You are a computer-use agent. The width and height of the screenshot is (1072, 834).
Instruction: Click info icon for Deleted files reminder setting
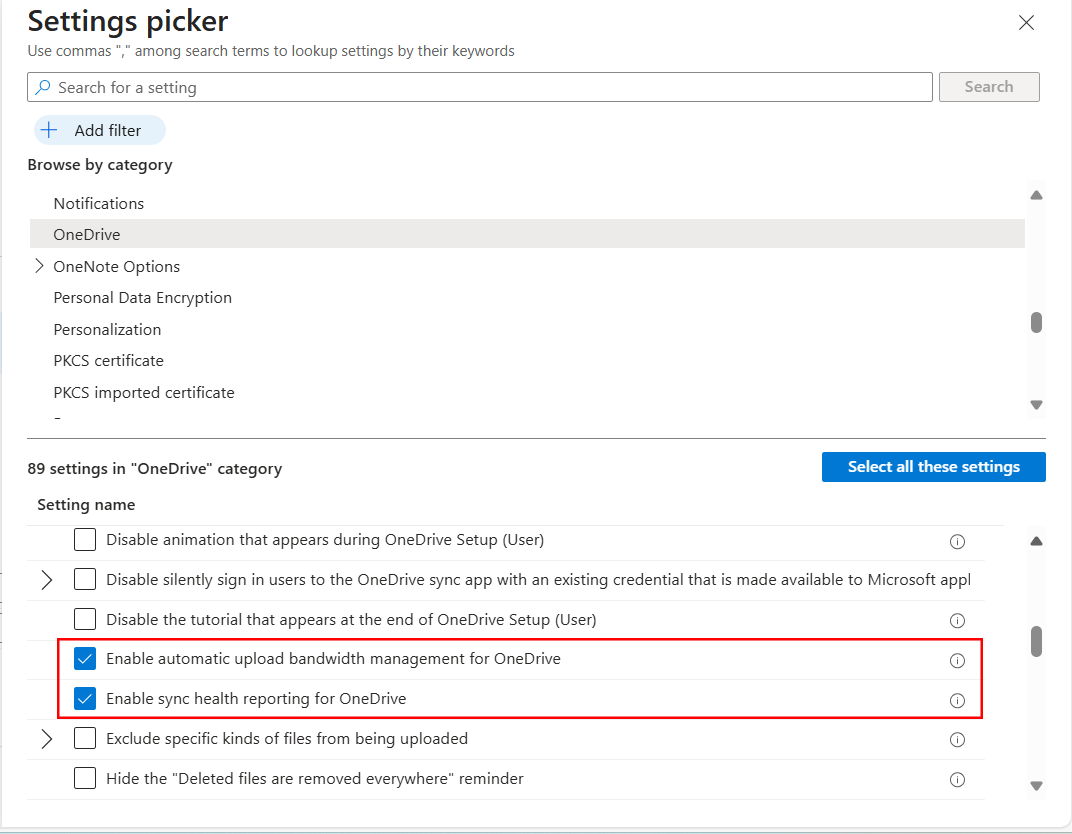[x=957, y=779]
